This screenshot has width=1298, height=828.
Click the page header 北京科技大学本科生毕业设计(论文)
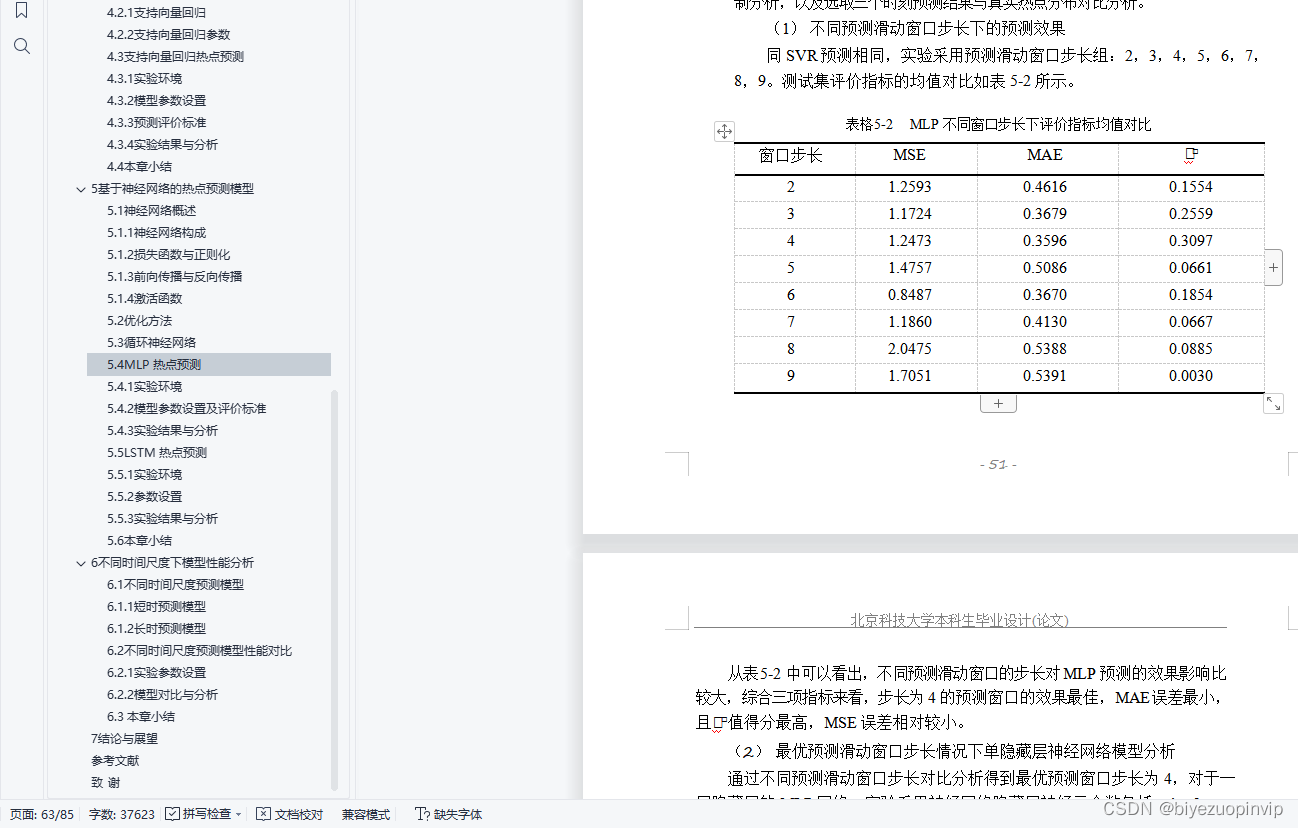(959, 620)
